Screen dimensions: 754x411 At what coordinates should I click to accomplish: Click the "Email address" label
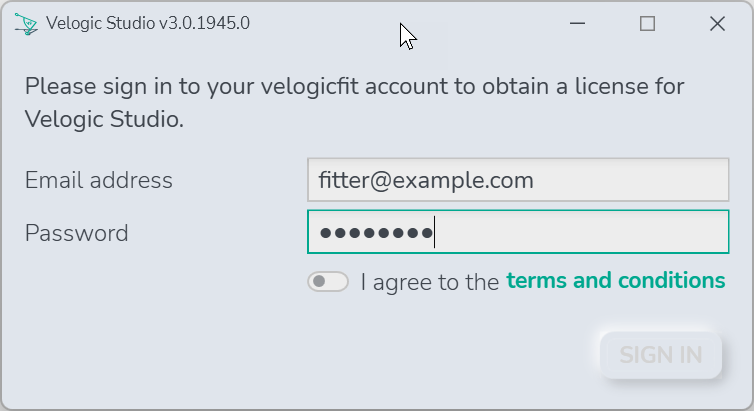coord(99,180)
